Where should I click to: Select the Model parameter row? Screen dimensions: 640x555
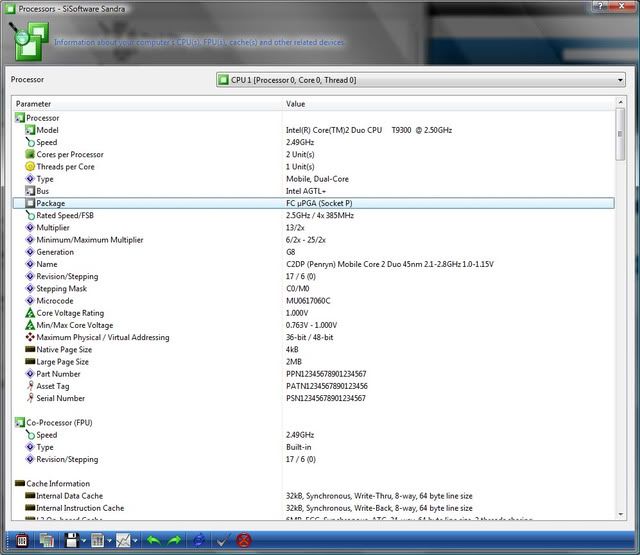313,130
